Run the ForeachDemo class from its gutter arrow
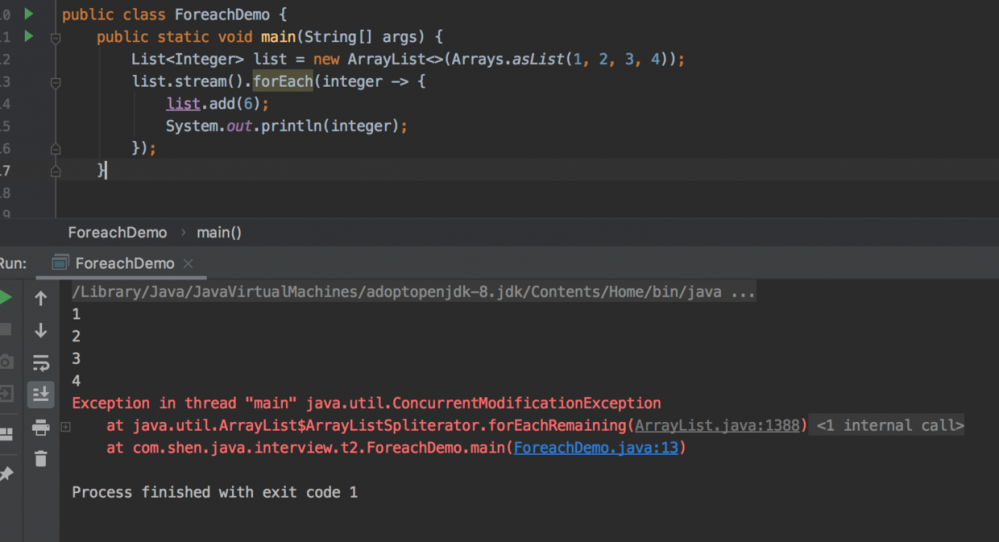Viewport: 999px width, 542px height. [29, 13]
